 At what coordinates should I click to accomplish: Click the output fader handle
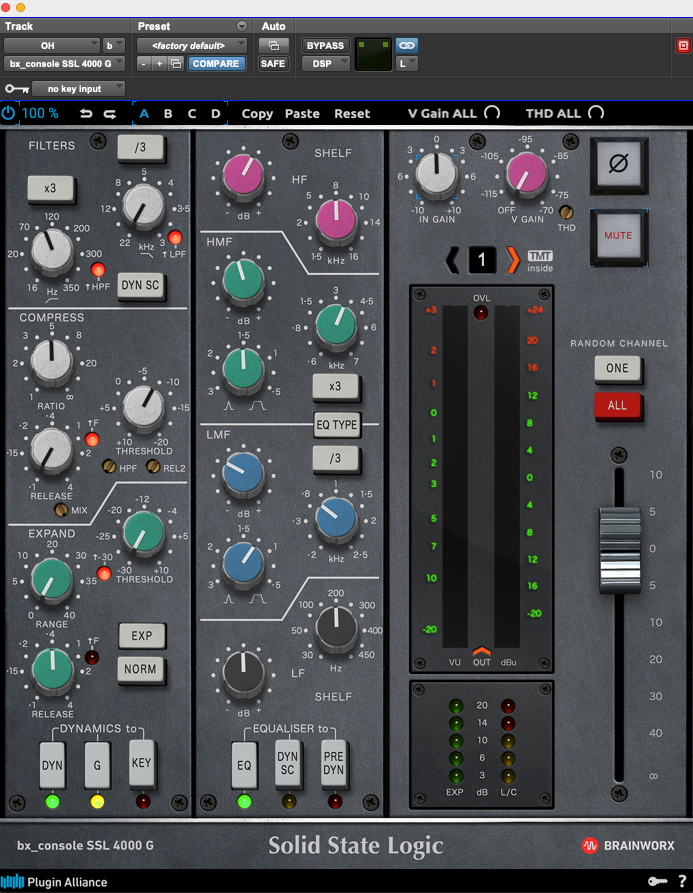[620, 551]
